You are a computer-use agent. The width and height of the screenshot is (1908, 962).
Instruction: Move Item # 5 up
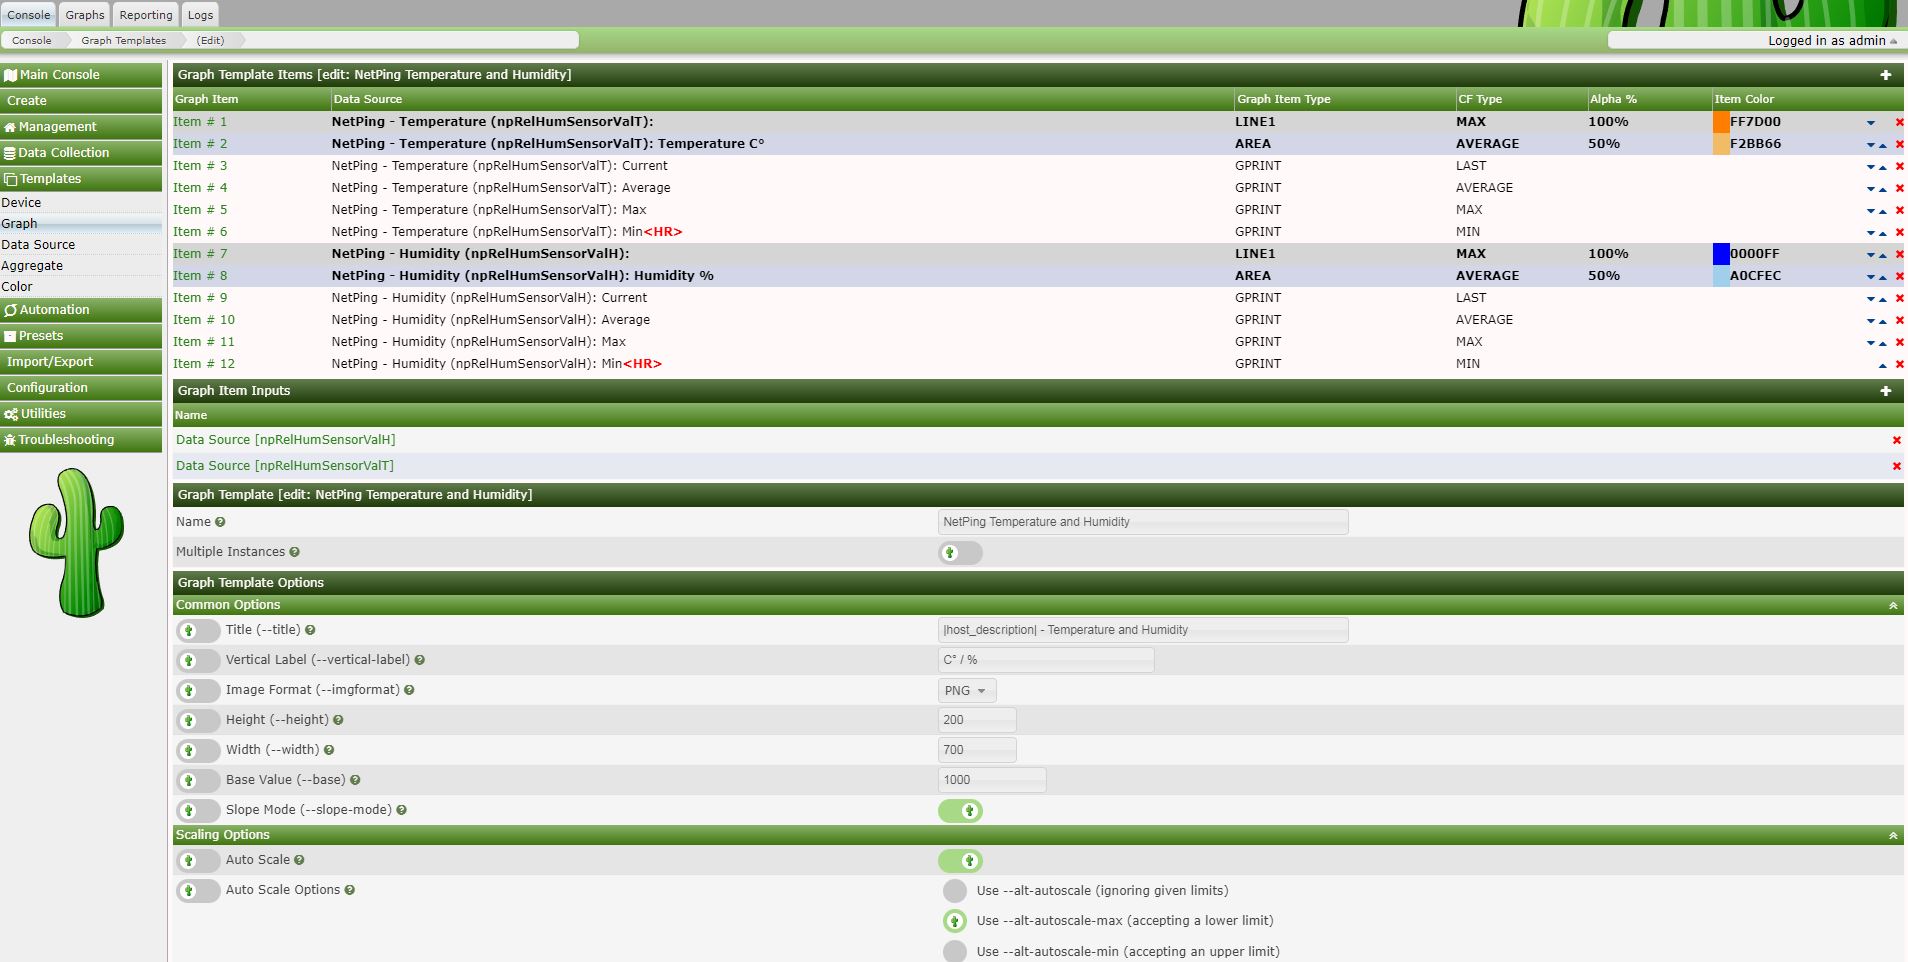[x=1883, y=211]
